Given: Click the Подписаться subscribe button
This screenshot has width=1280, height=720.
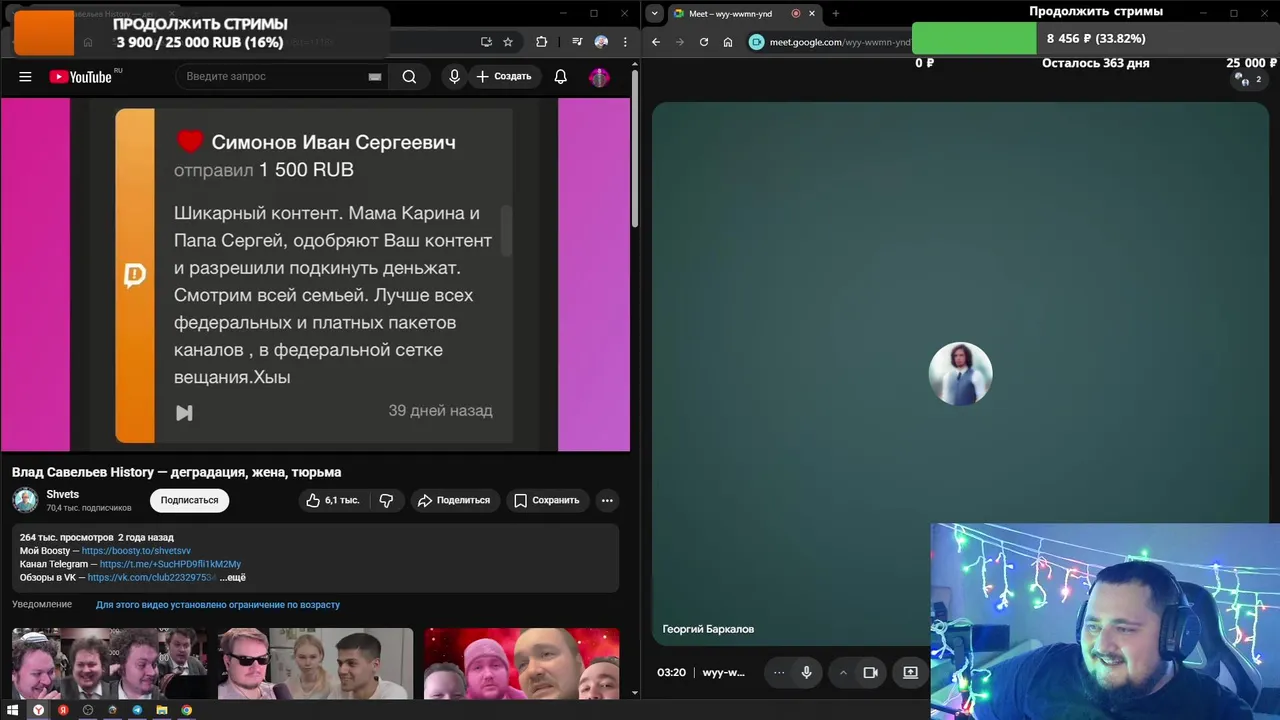Looking at the screenshot, I should 189,500.
